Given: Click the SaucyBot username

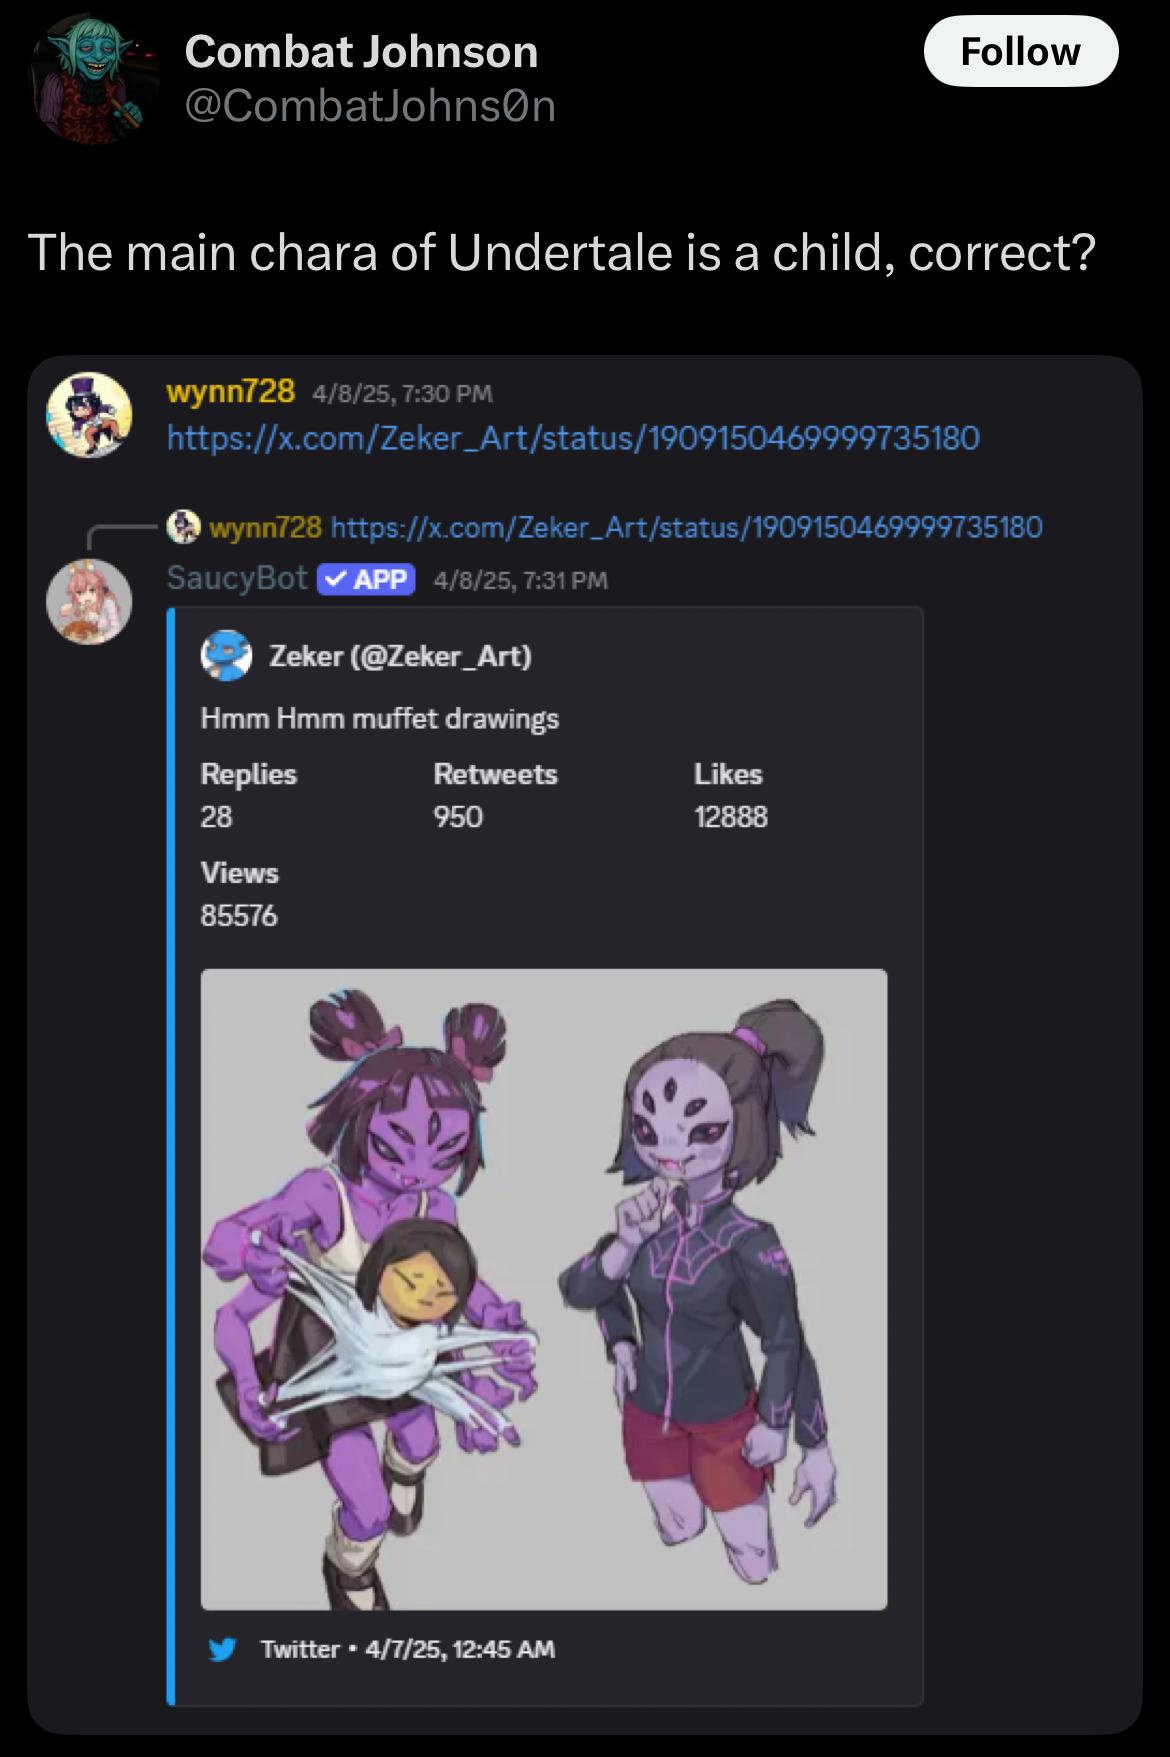Looking at the screenshot, I should tap(237, 578).
